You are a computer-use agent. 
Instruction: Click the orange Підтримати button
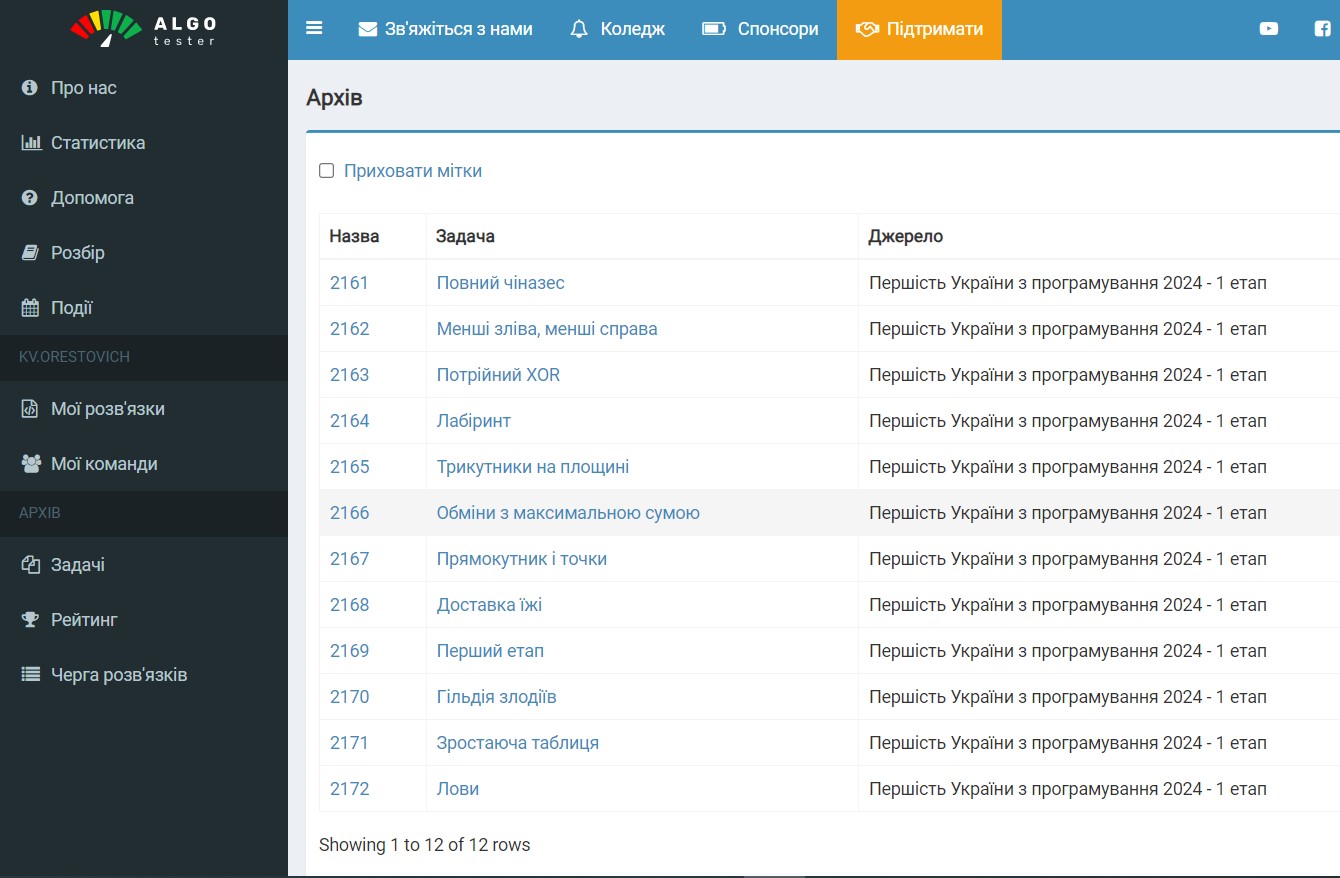point(919,29)
